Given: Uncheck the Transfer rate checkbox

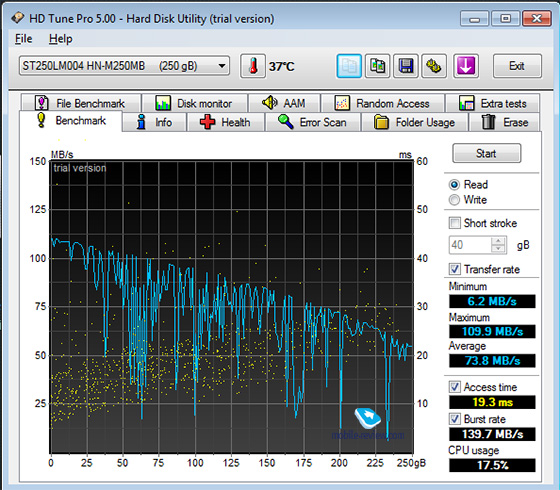Looking at the screenshot, I should tap(455, 269).
